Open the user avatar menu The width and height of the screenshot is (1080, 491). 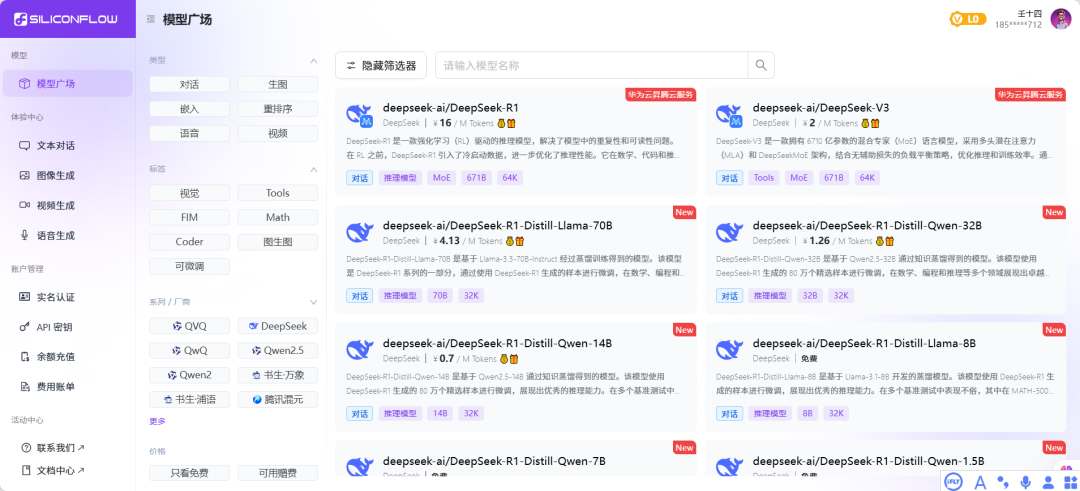click(1060, 19)
